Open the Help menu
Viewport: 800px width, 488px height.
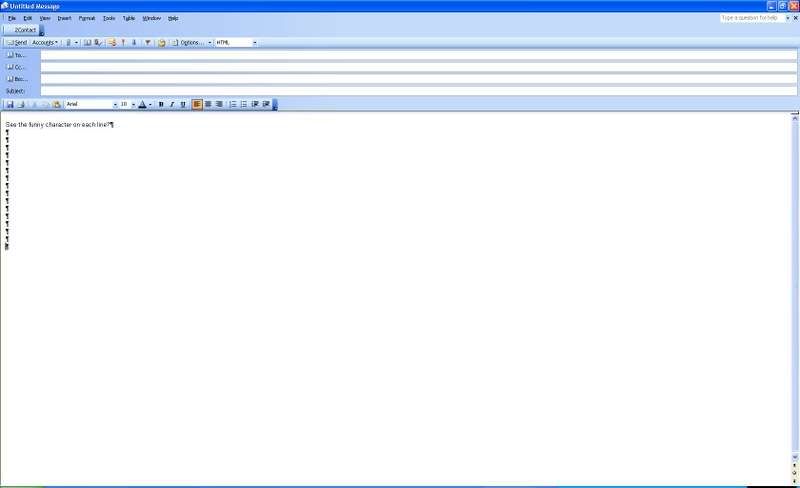click(173, 18)
